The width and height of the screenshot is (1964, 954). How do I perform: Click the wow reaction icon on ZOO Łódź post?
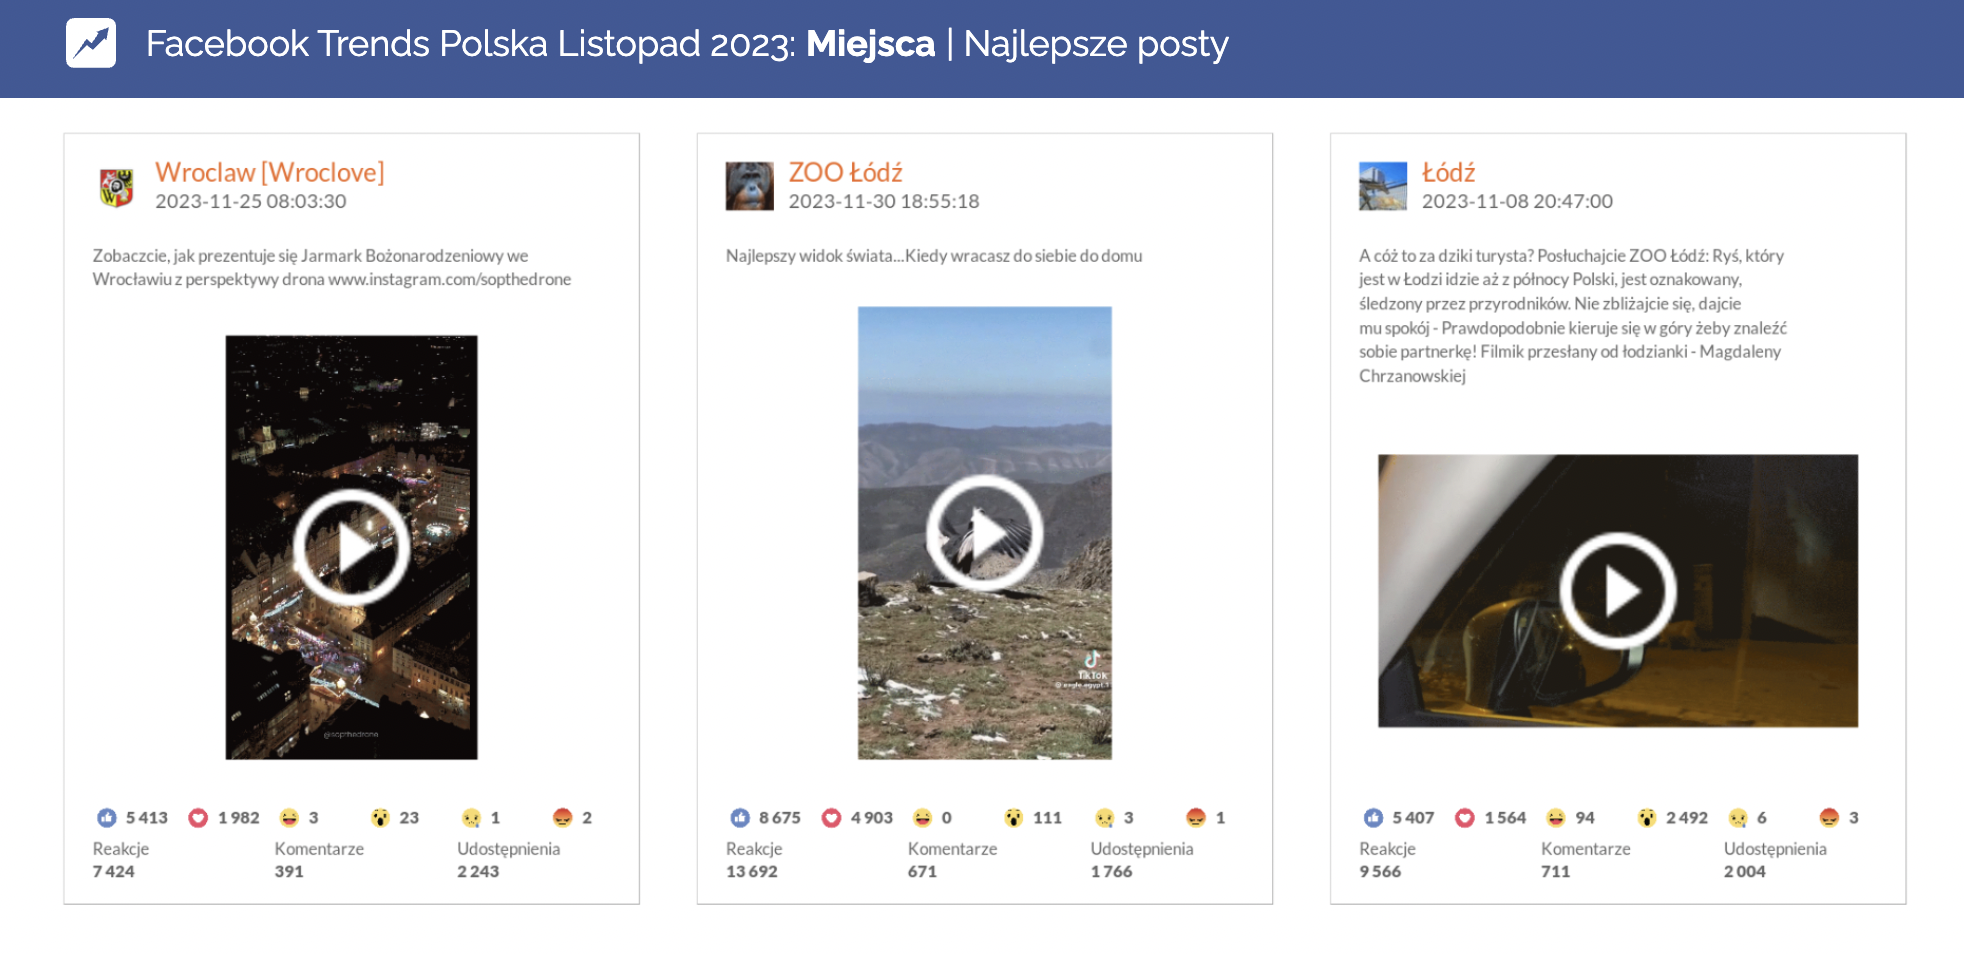pyautogui.click(x=1014, y=818)
